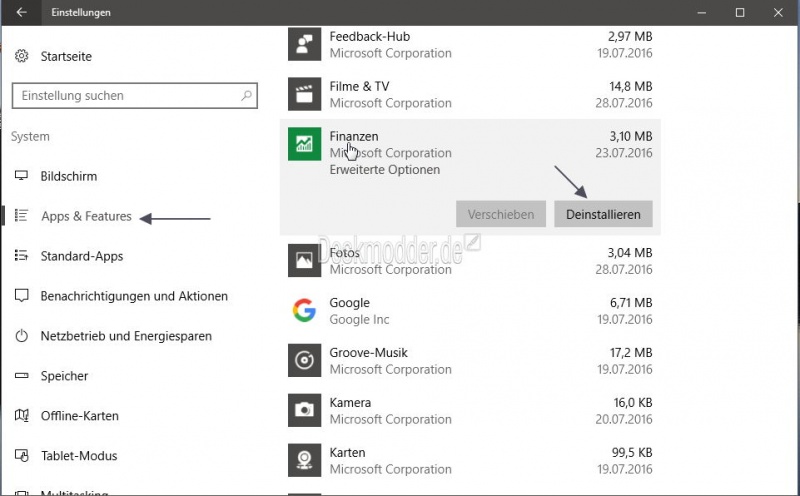This screenshot has width=800, height=496.
Task: Open Erweiterte Optionen for Finanzen
Action: (x=385, y=169)
